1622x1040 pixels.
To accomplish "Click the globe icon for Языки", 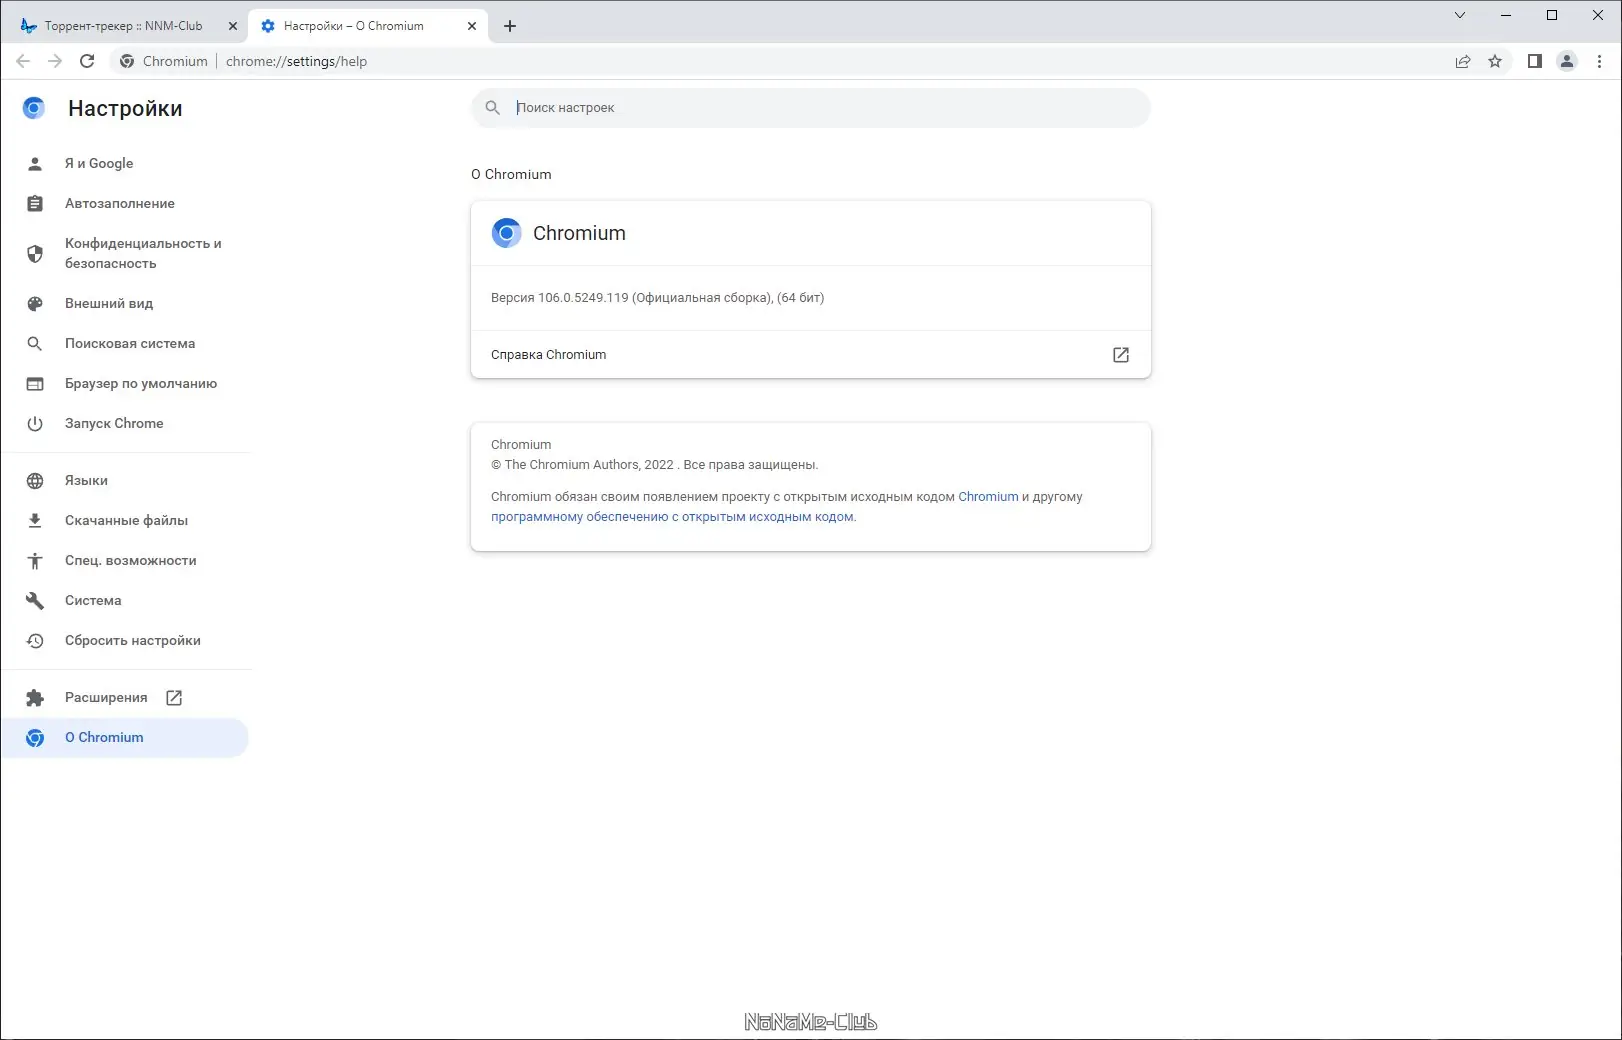I will click(x=35, y=480).
